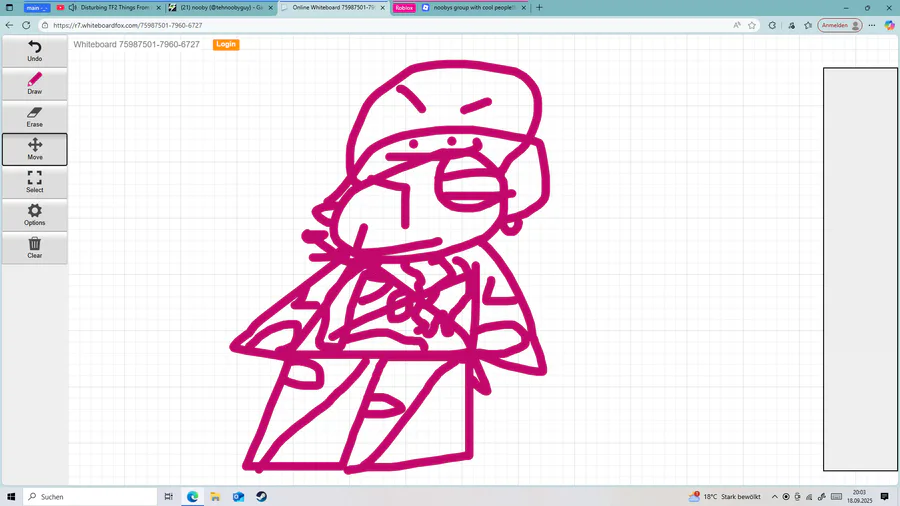Switch to Online Whiteboard tab
The image size is (900, 506).
(333, 7)
